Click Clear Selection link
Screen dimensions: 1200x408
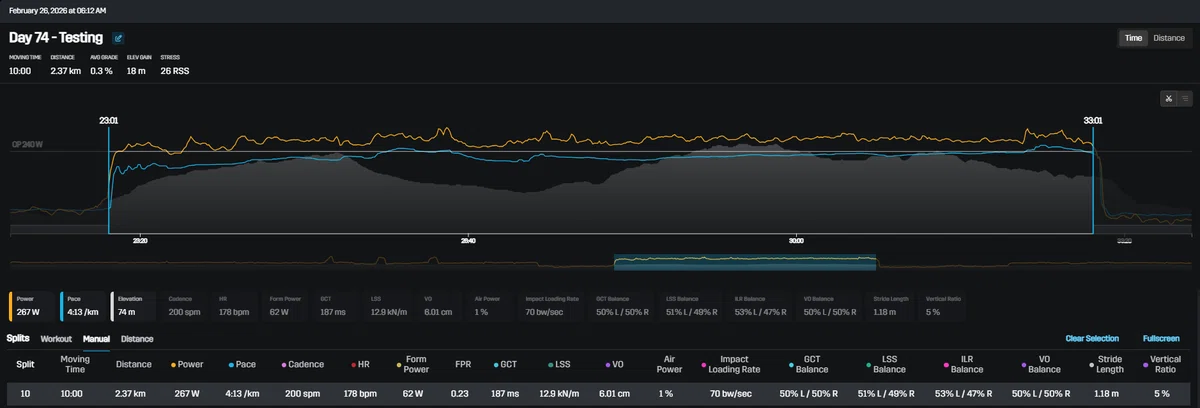coord(1092,339)
